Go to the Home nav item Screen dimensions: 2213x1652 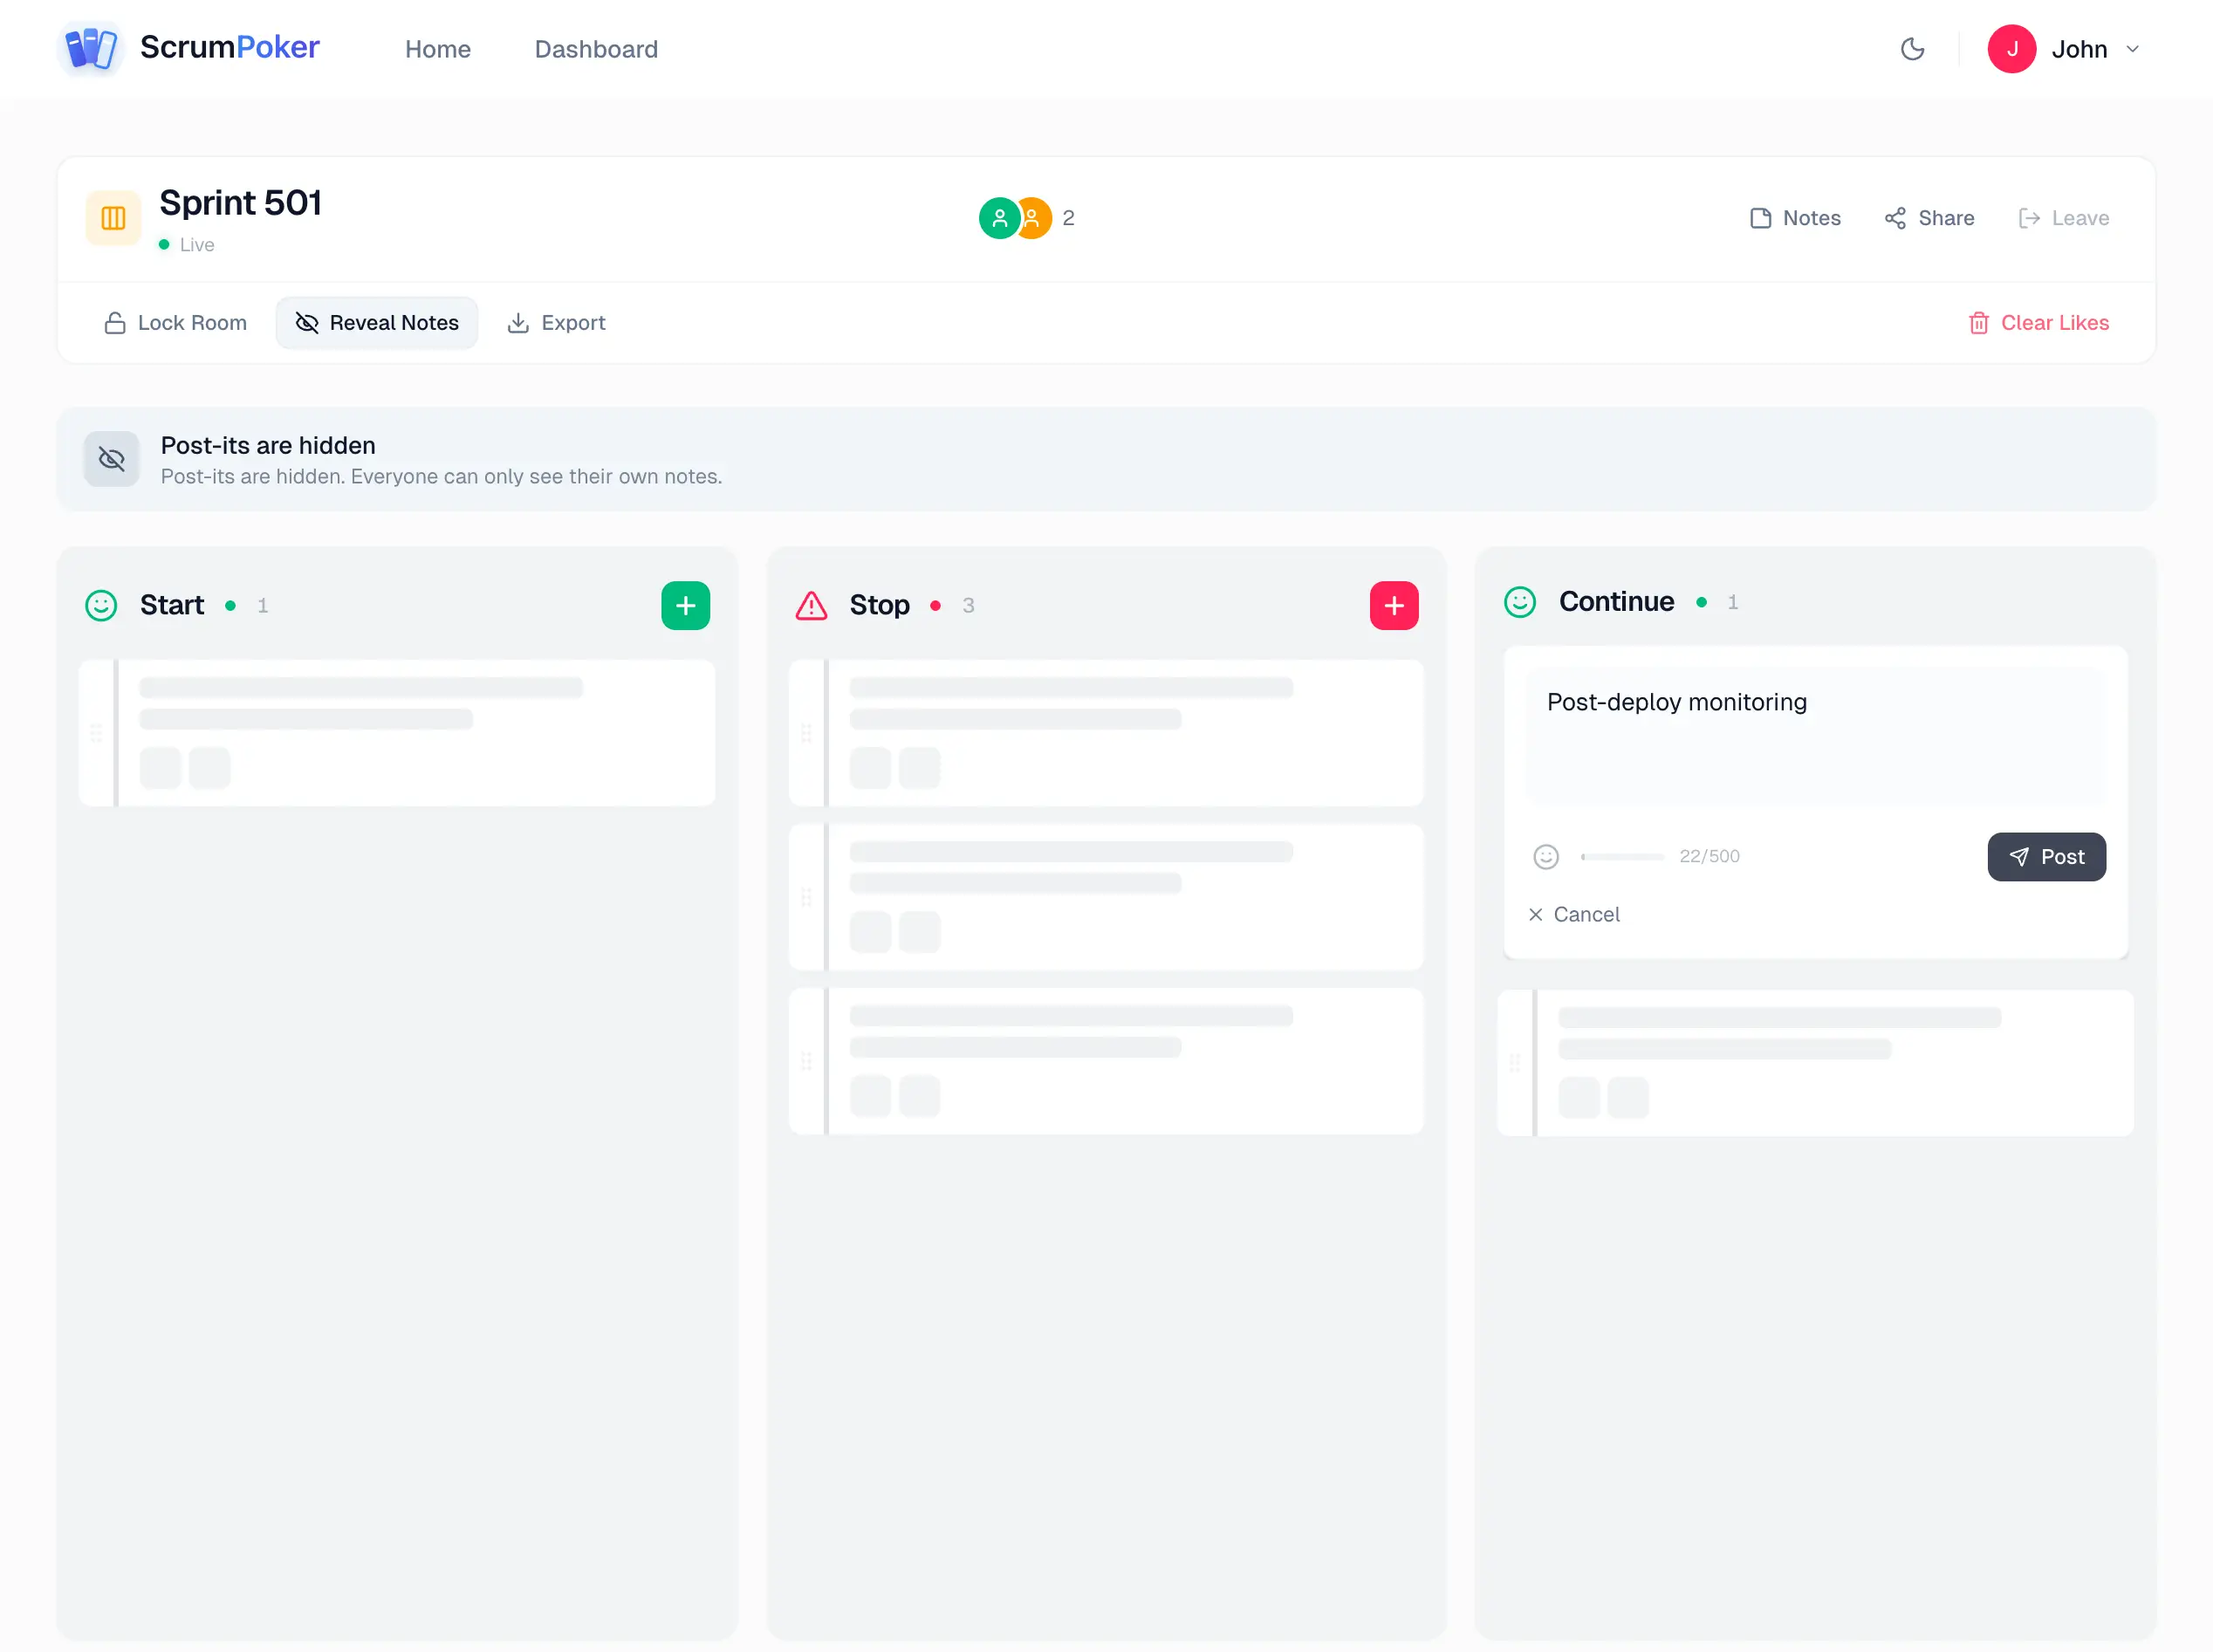(x=437, y=49)
